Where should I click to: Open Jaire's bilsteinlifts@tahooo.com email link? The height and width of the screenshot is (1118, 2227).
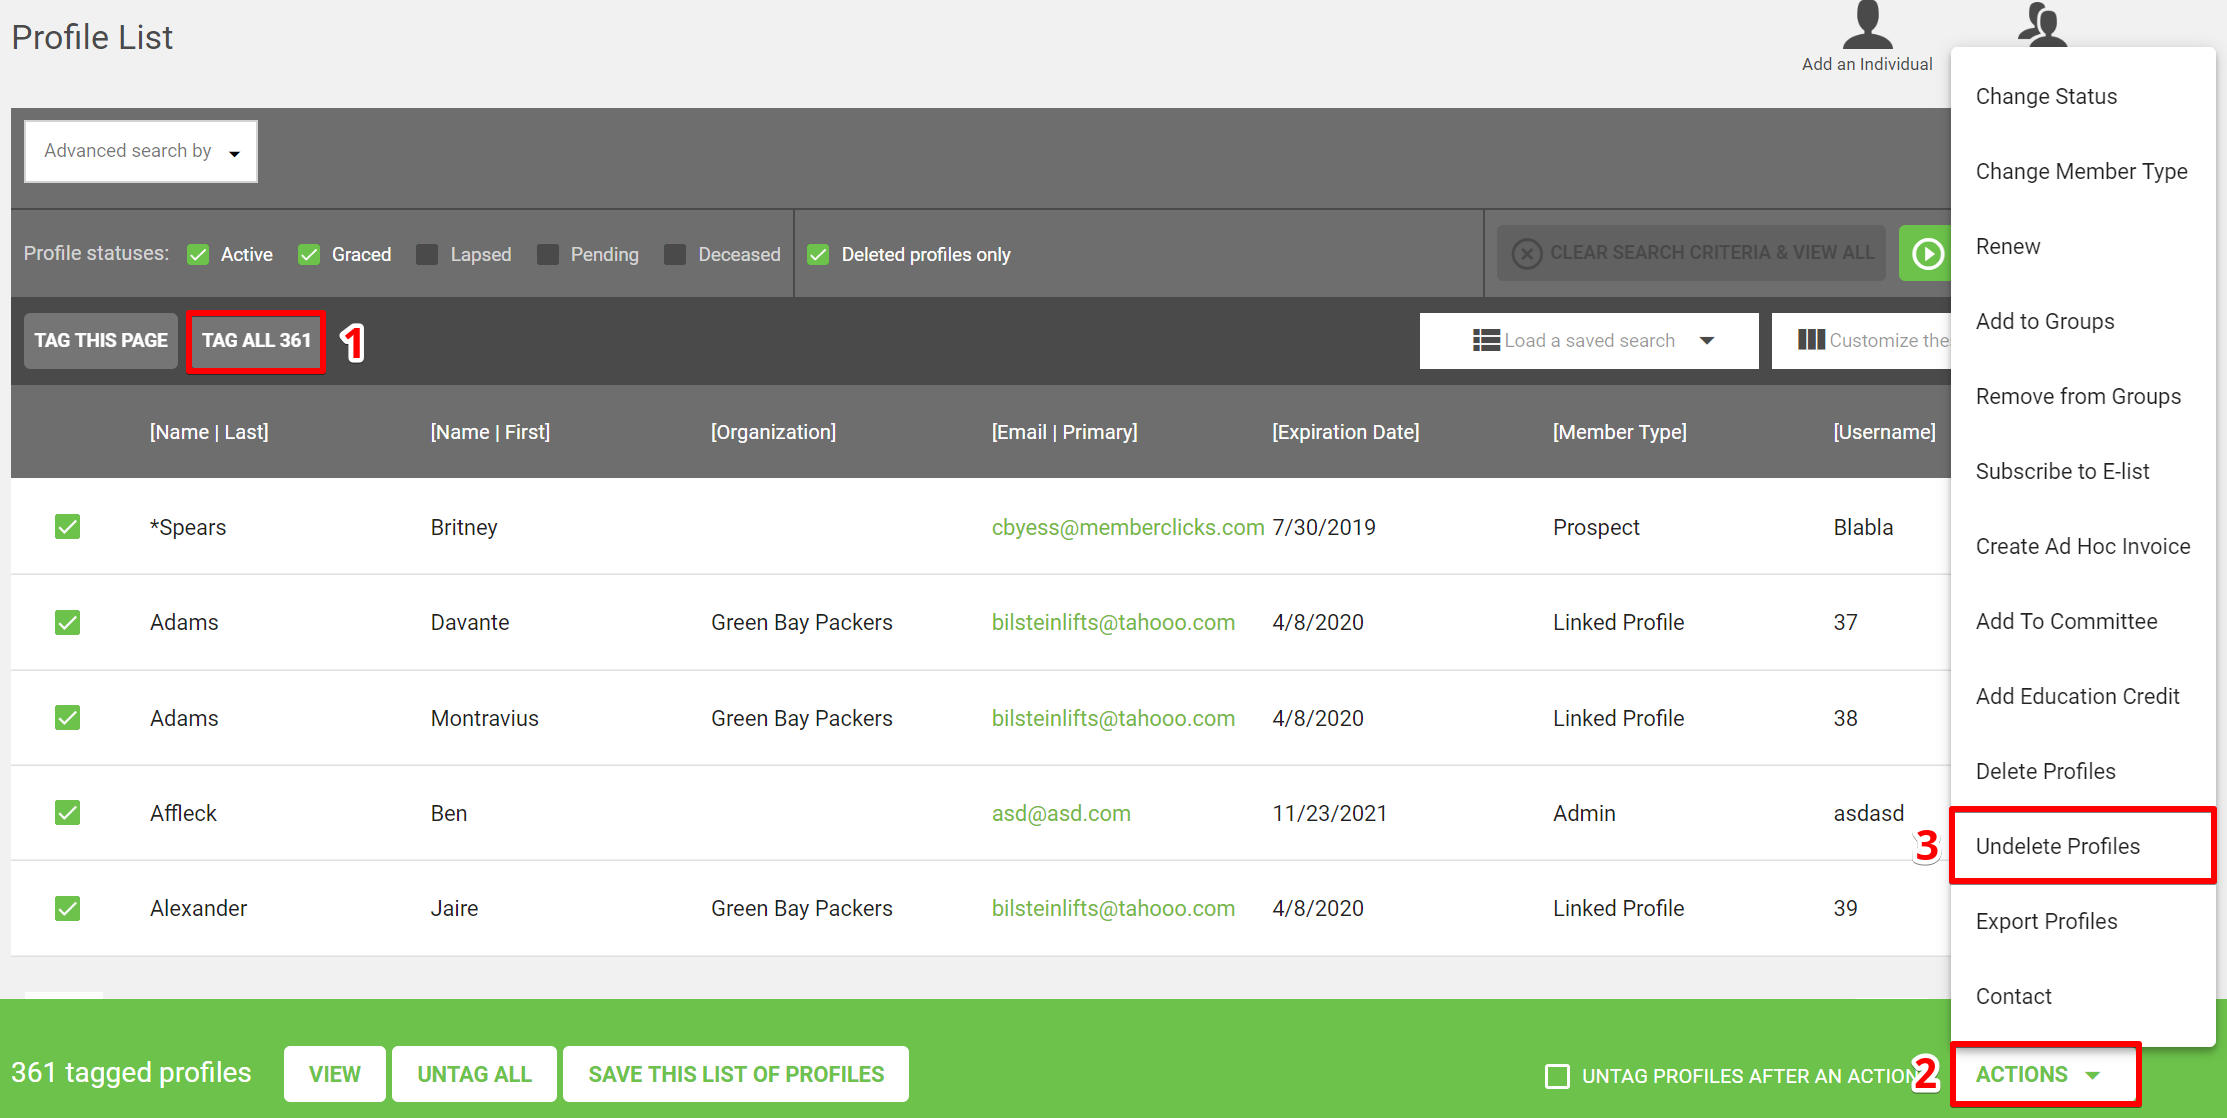pos(1113,908)
